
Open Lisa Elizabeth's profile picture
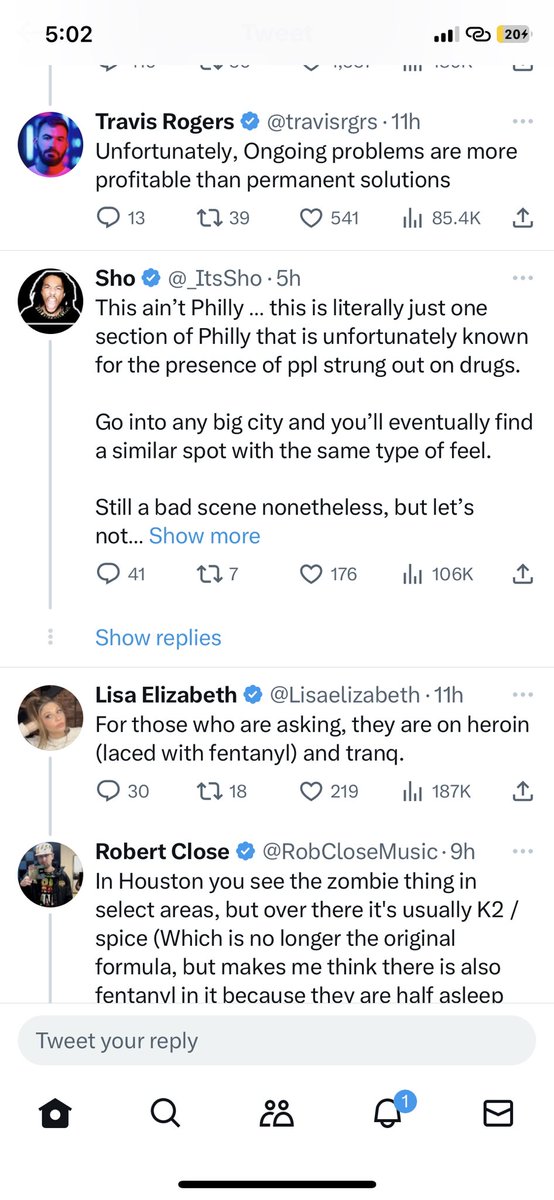(50, 718)
